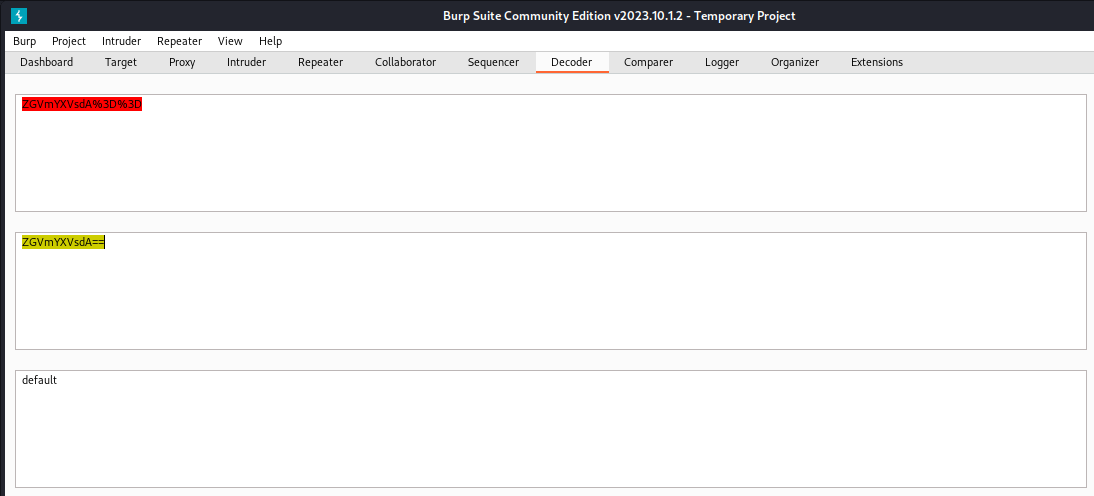
Task: Select the Proxy tab
Action: [182, 62]
